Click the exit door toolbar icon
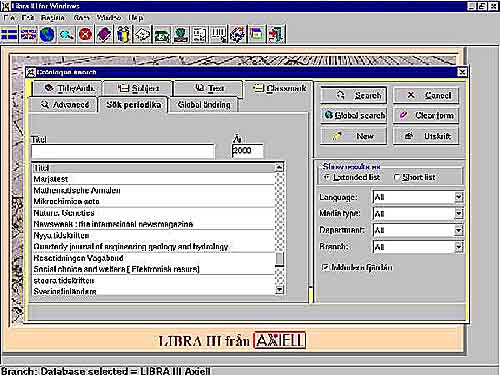This screenshot has width=500, height=375. (x=276, y=34)
